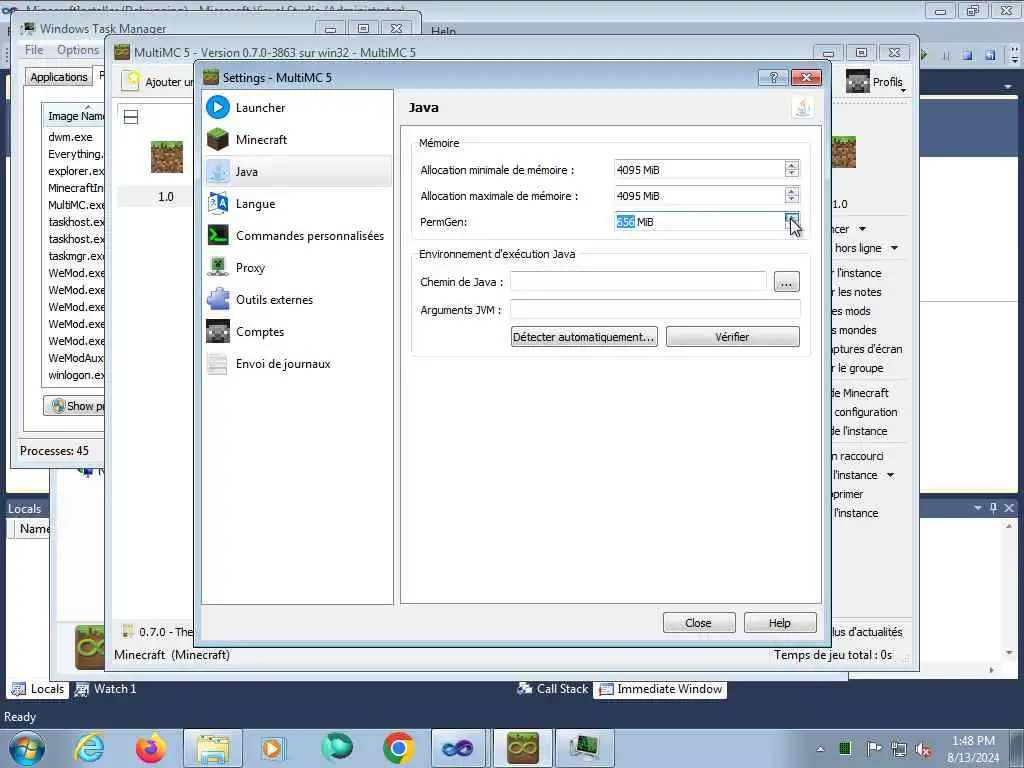Image resolution: width=1024 pixels, height=768 pixels.
Task: Click the Java logo icon in header
Action: tap(803, 108)
